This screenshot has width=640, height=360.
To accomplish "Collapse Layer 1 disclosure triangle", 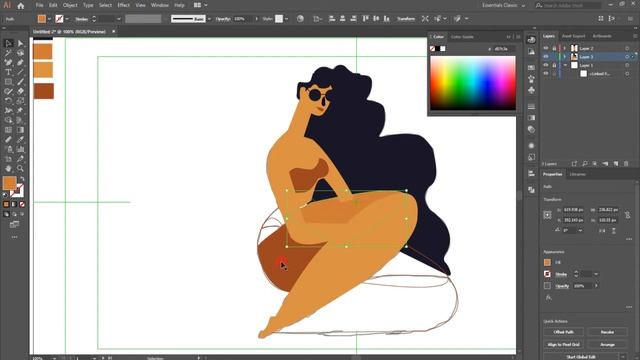I will click(565, 65).
